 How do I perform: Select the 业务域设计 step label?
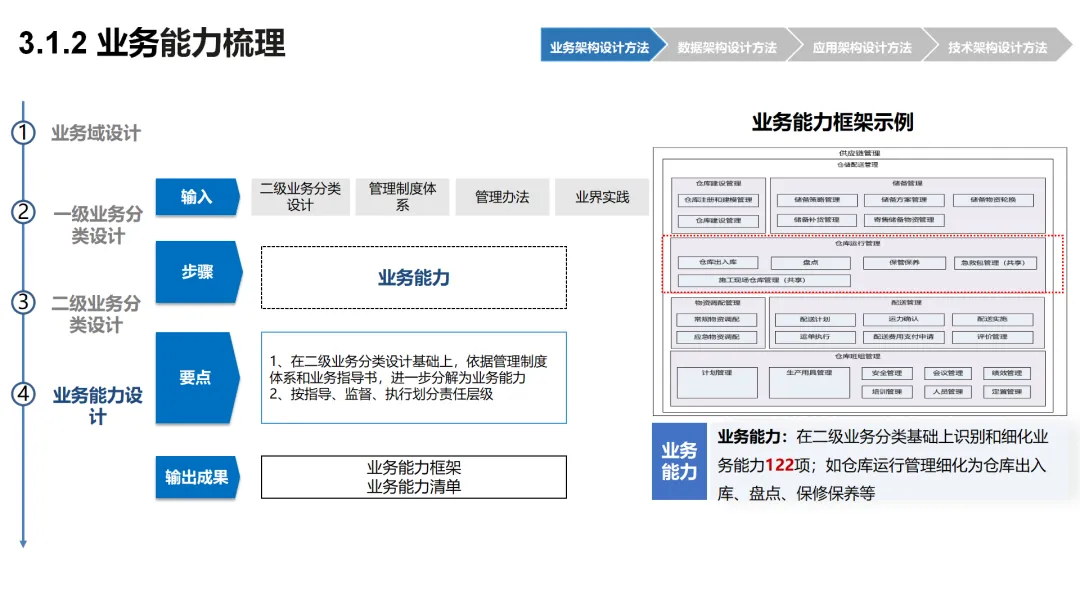click(96, 133)
